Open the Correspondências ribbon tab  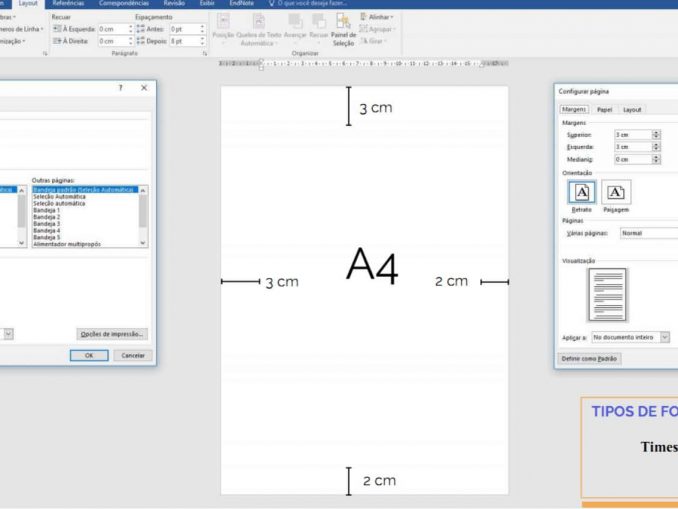pyautogui.click(x=124, y=4)
